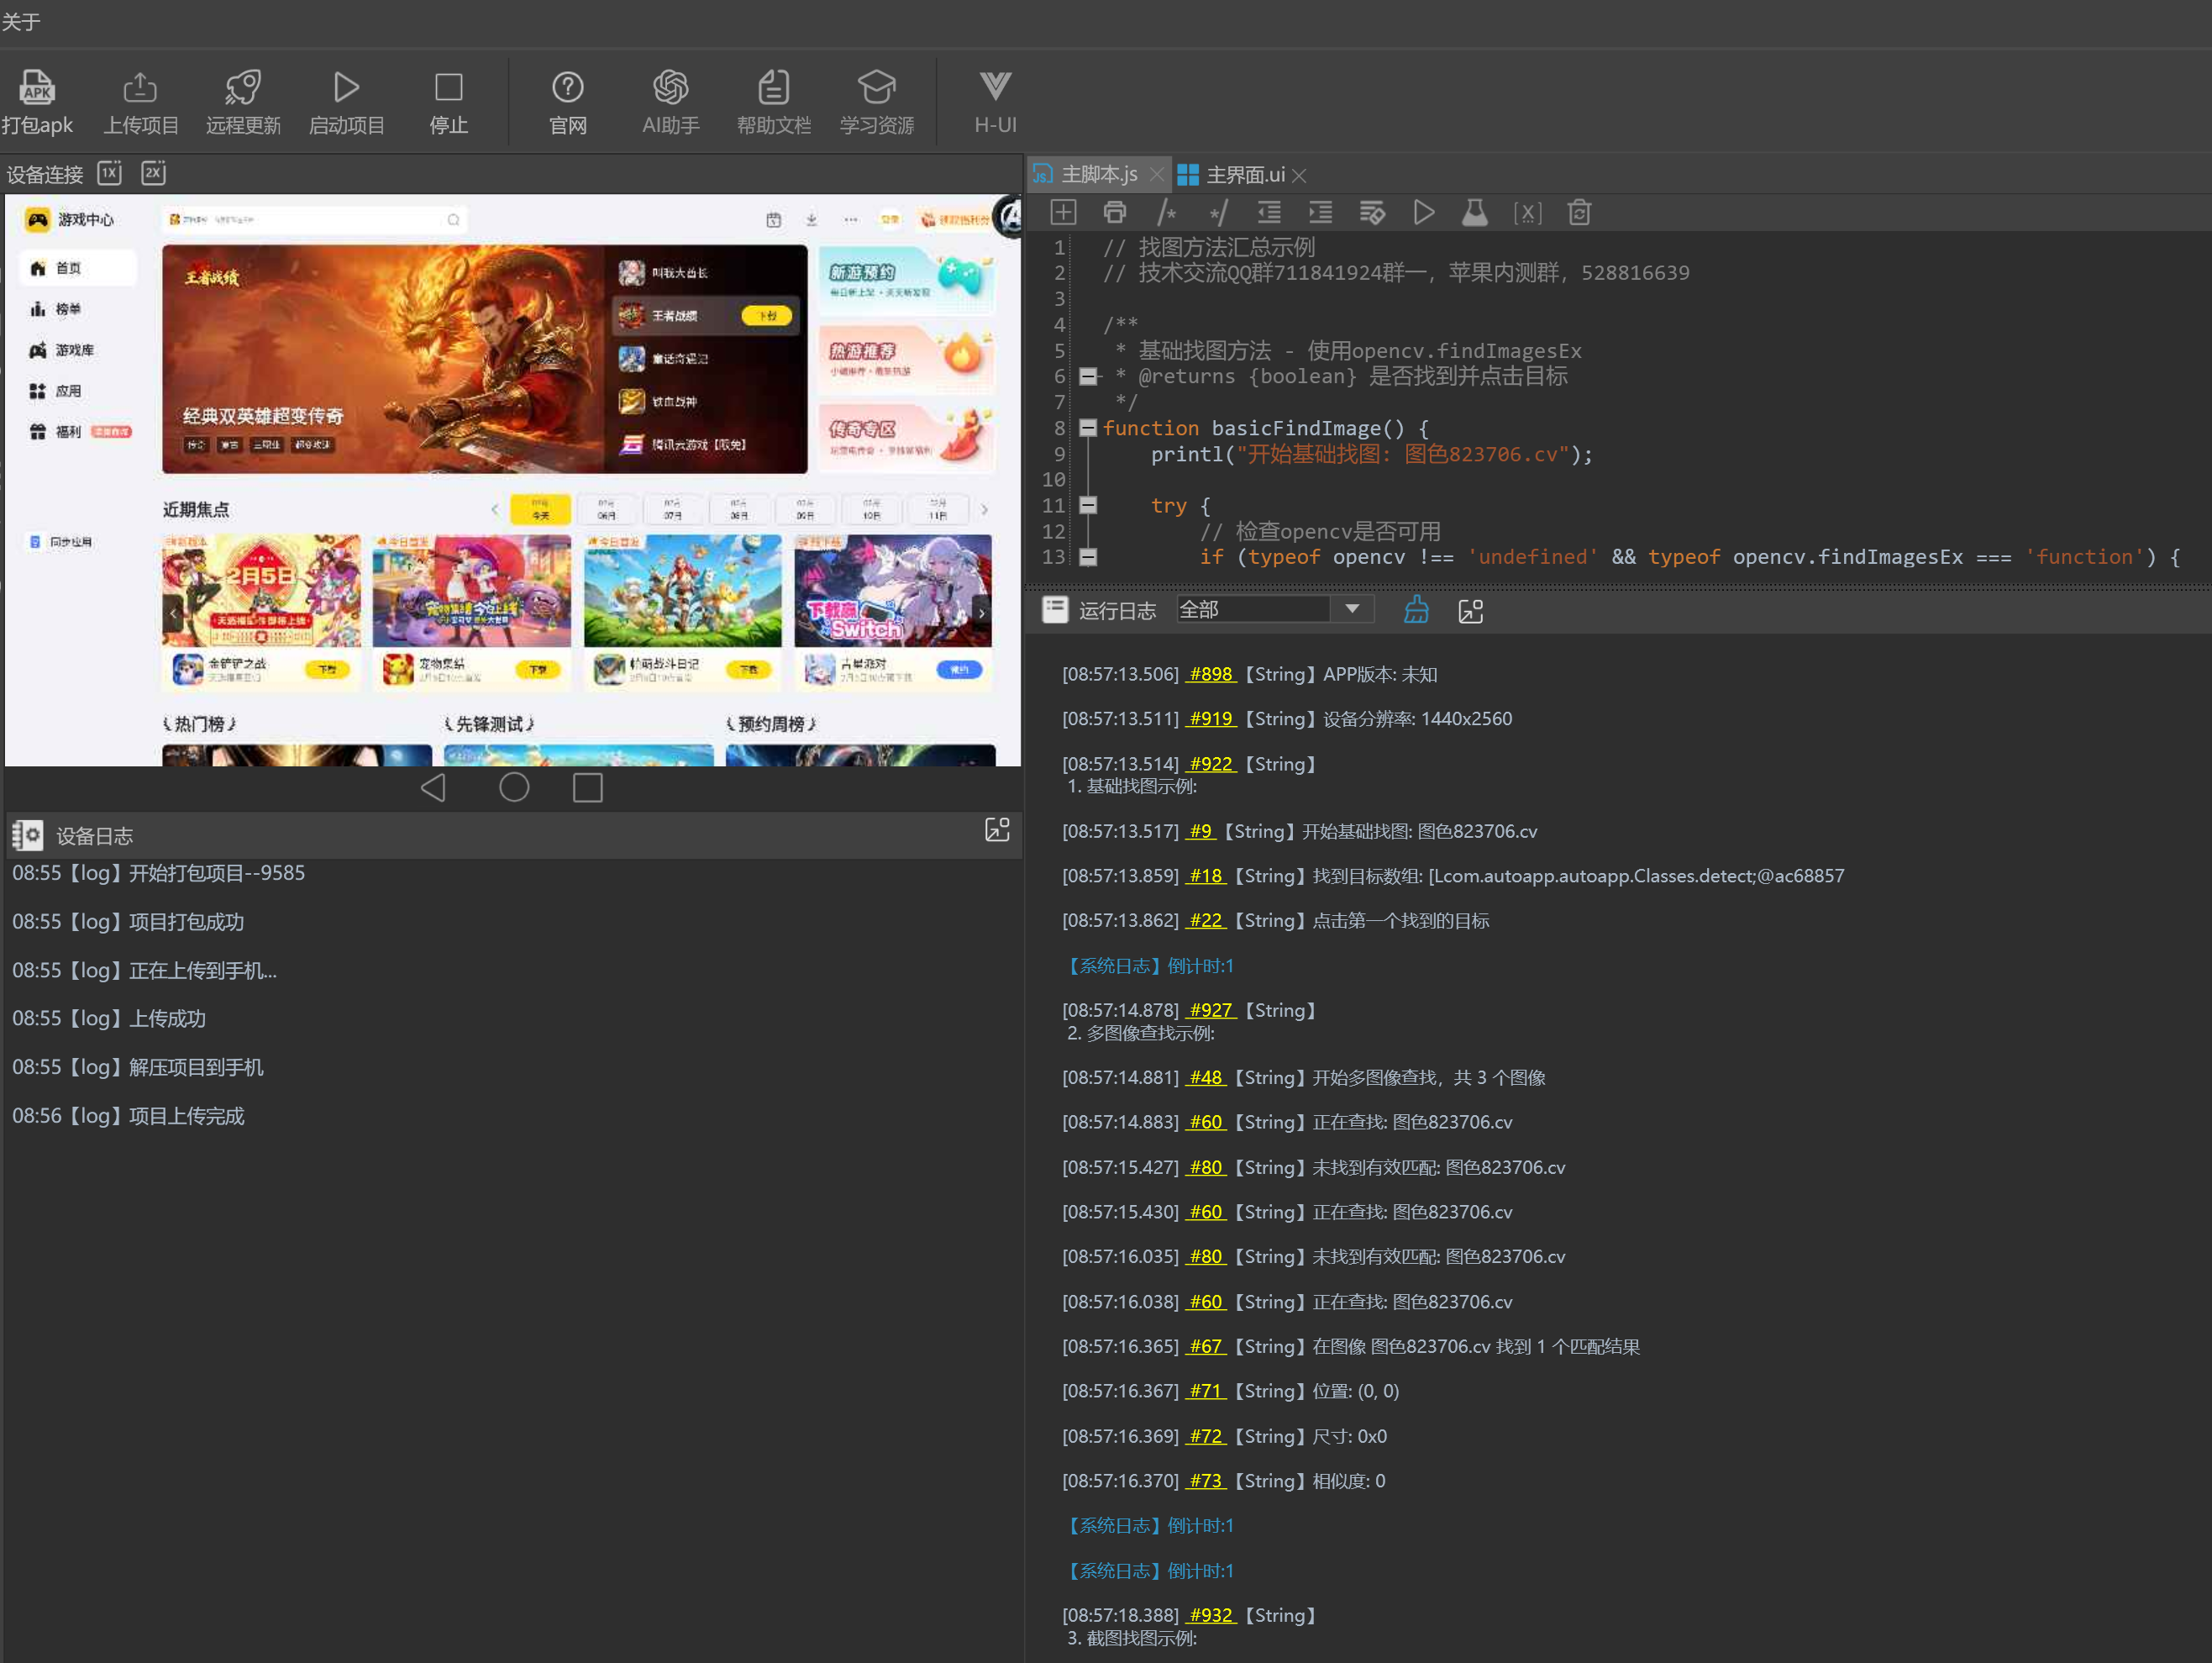Collapse the try block fold marker

point(1088,505)
